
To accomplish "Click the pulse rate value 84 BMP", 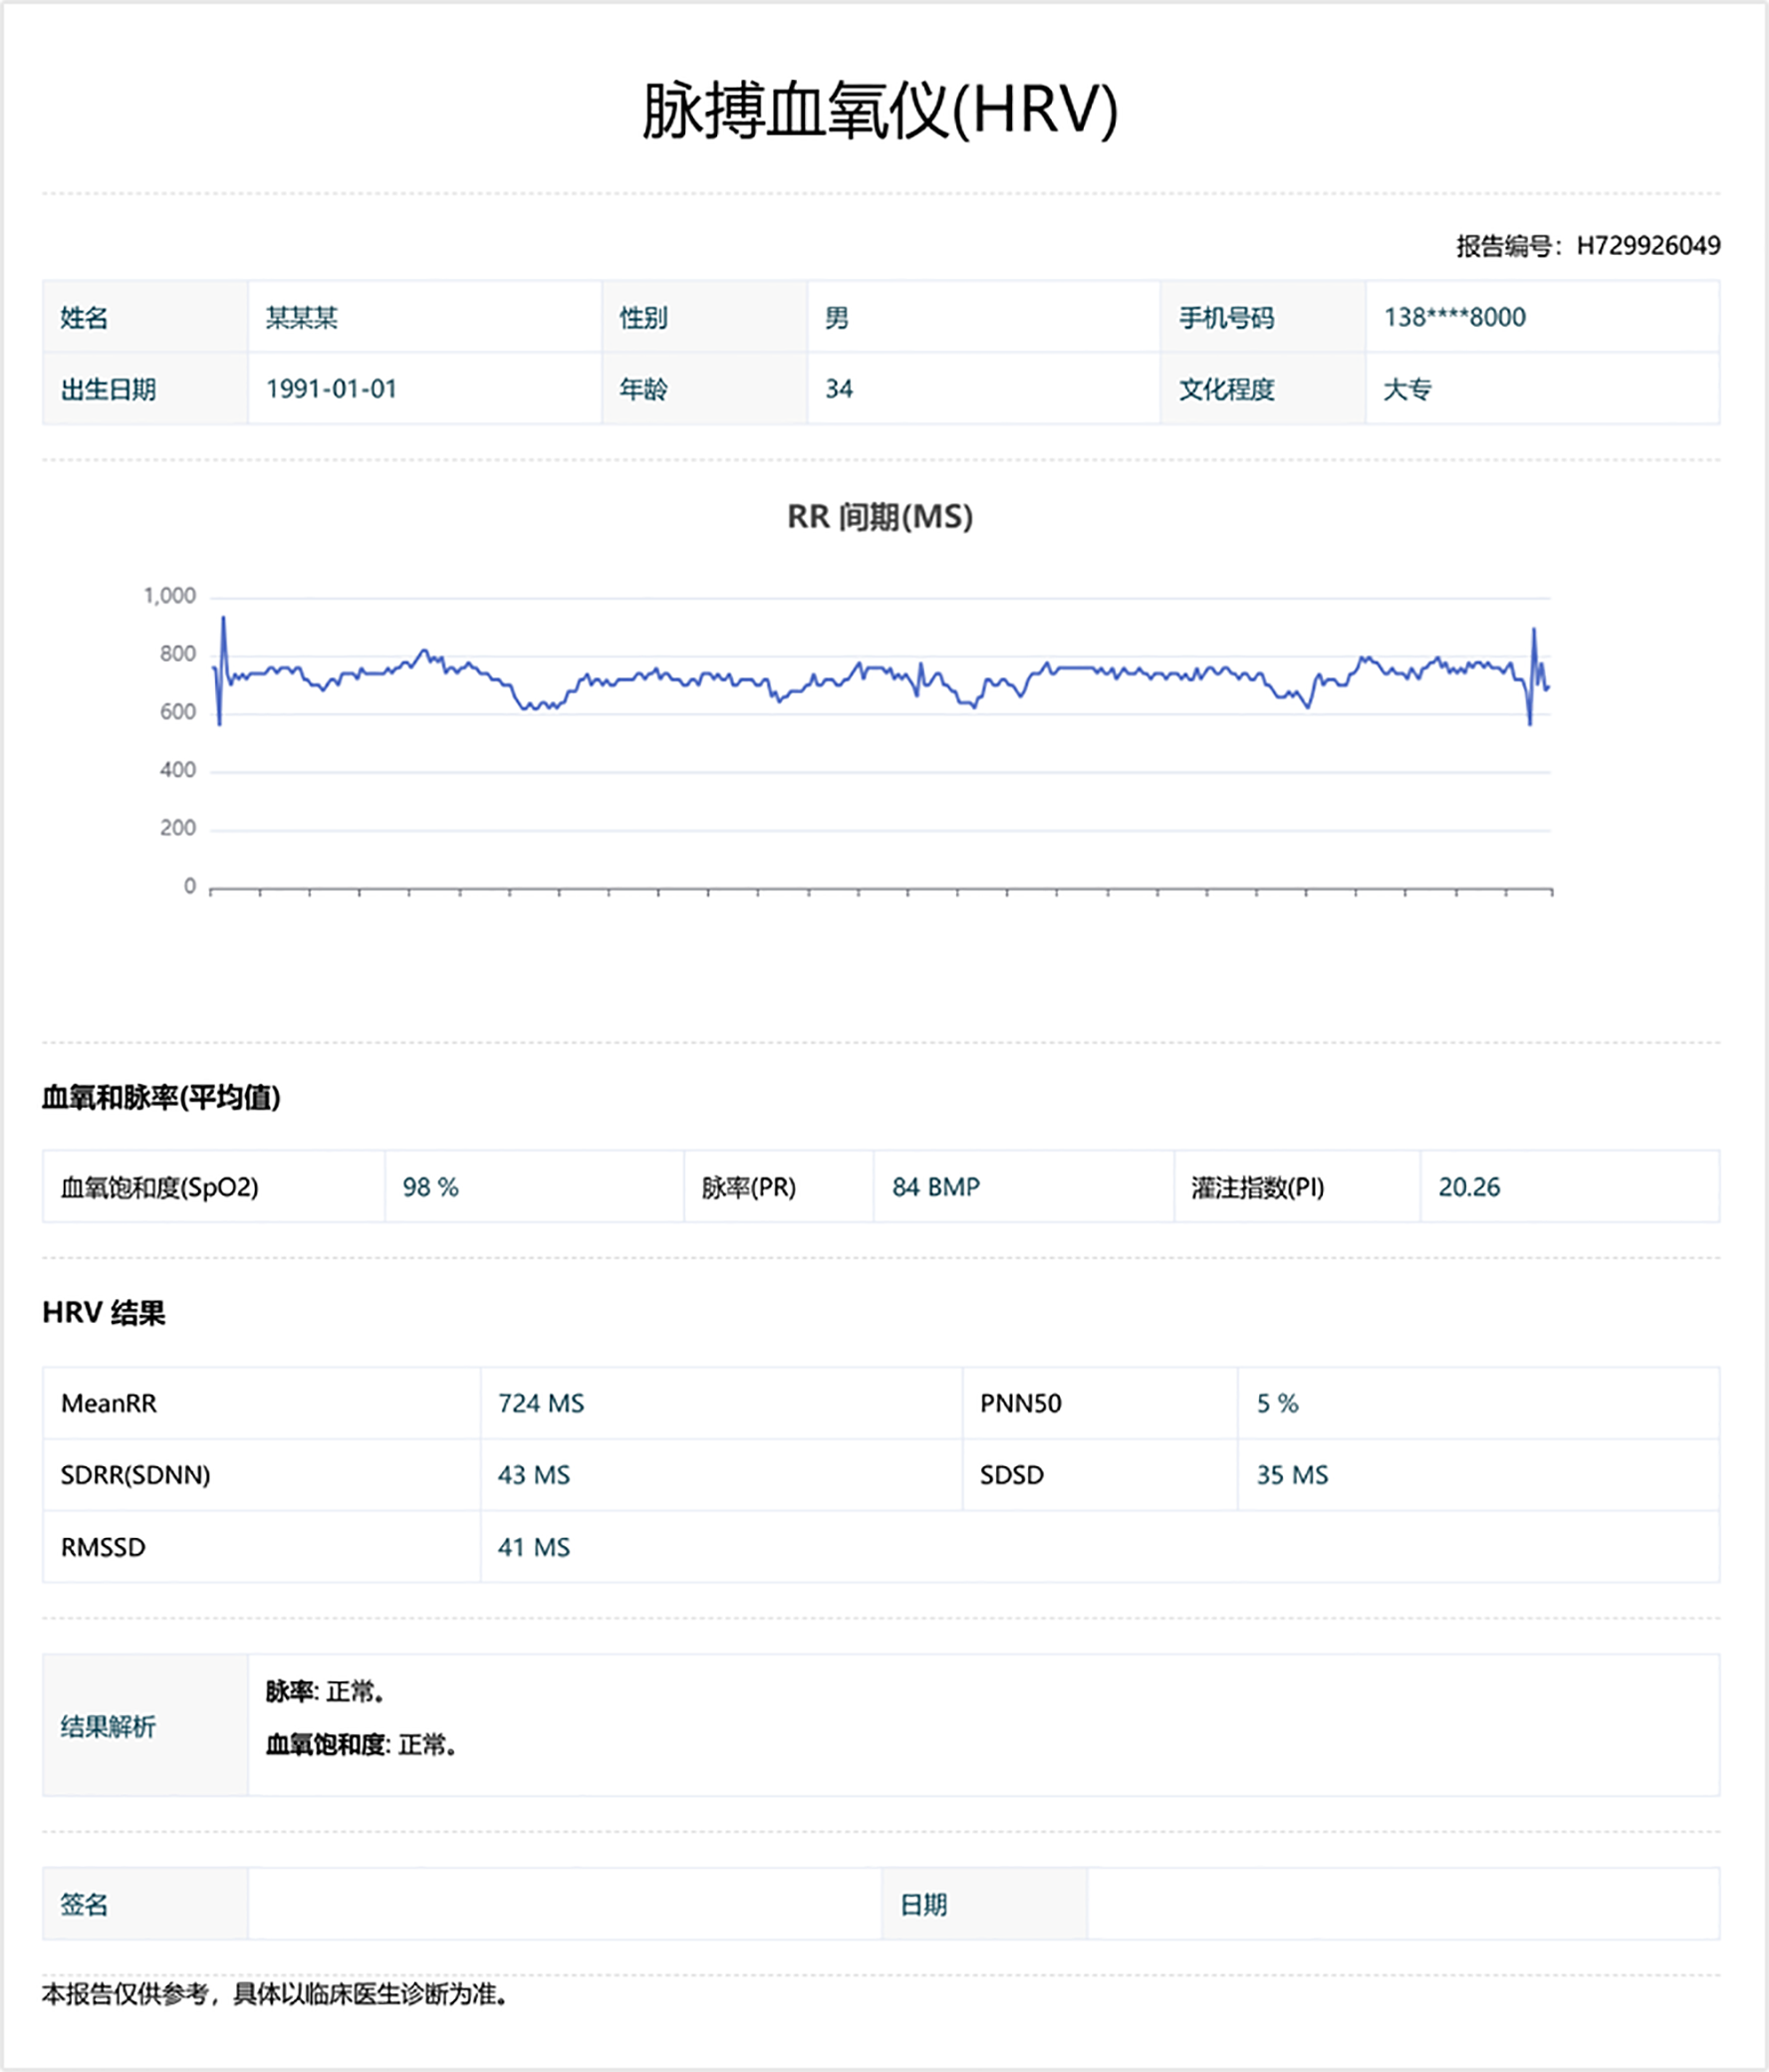I will 935,1187.
